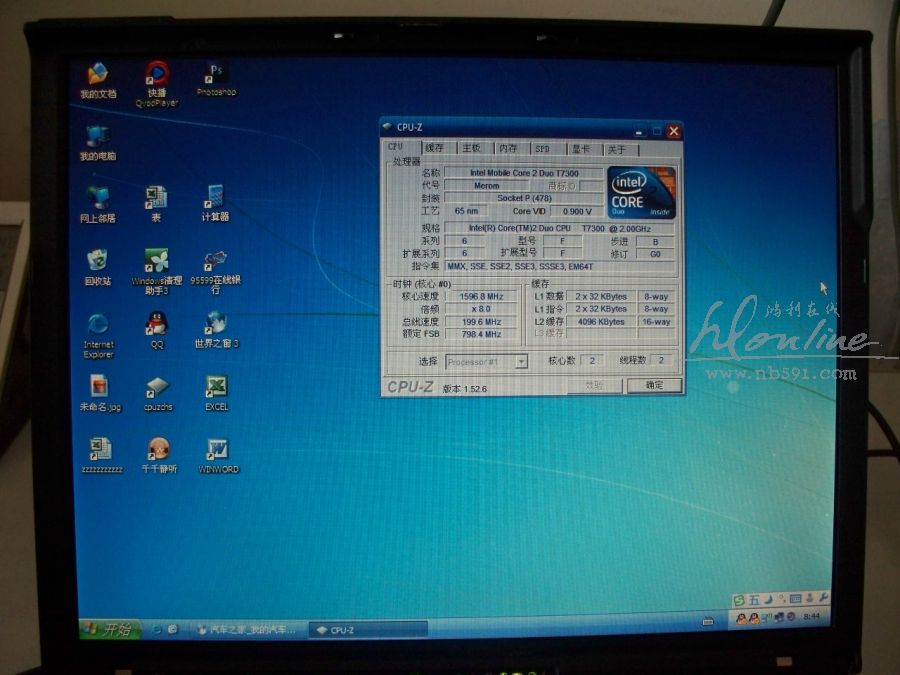Click the bus speed value '199.6 MHz'

click(481, 321)
